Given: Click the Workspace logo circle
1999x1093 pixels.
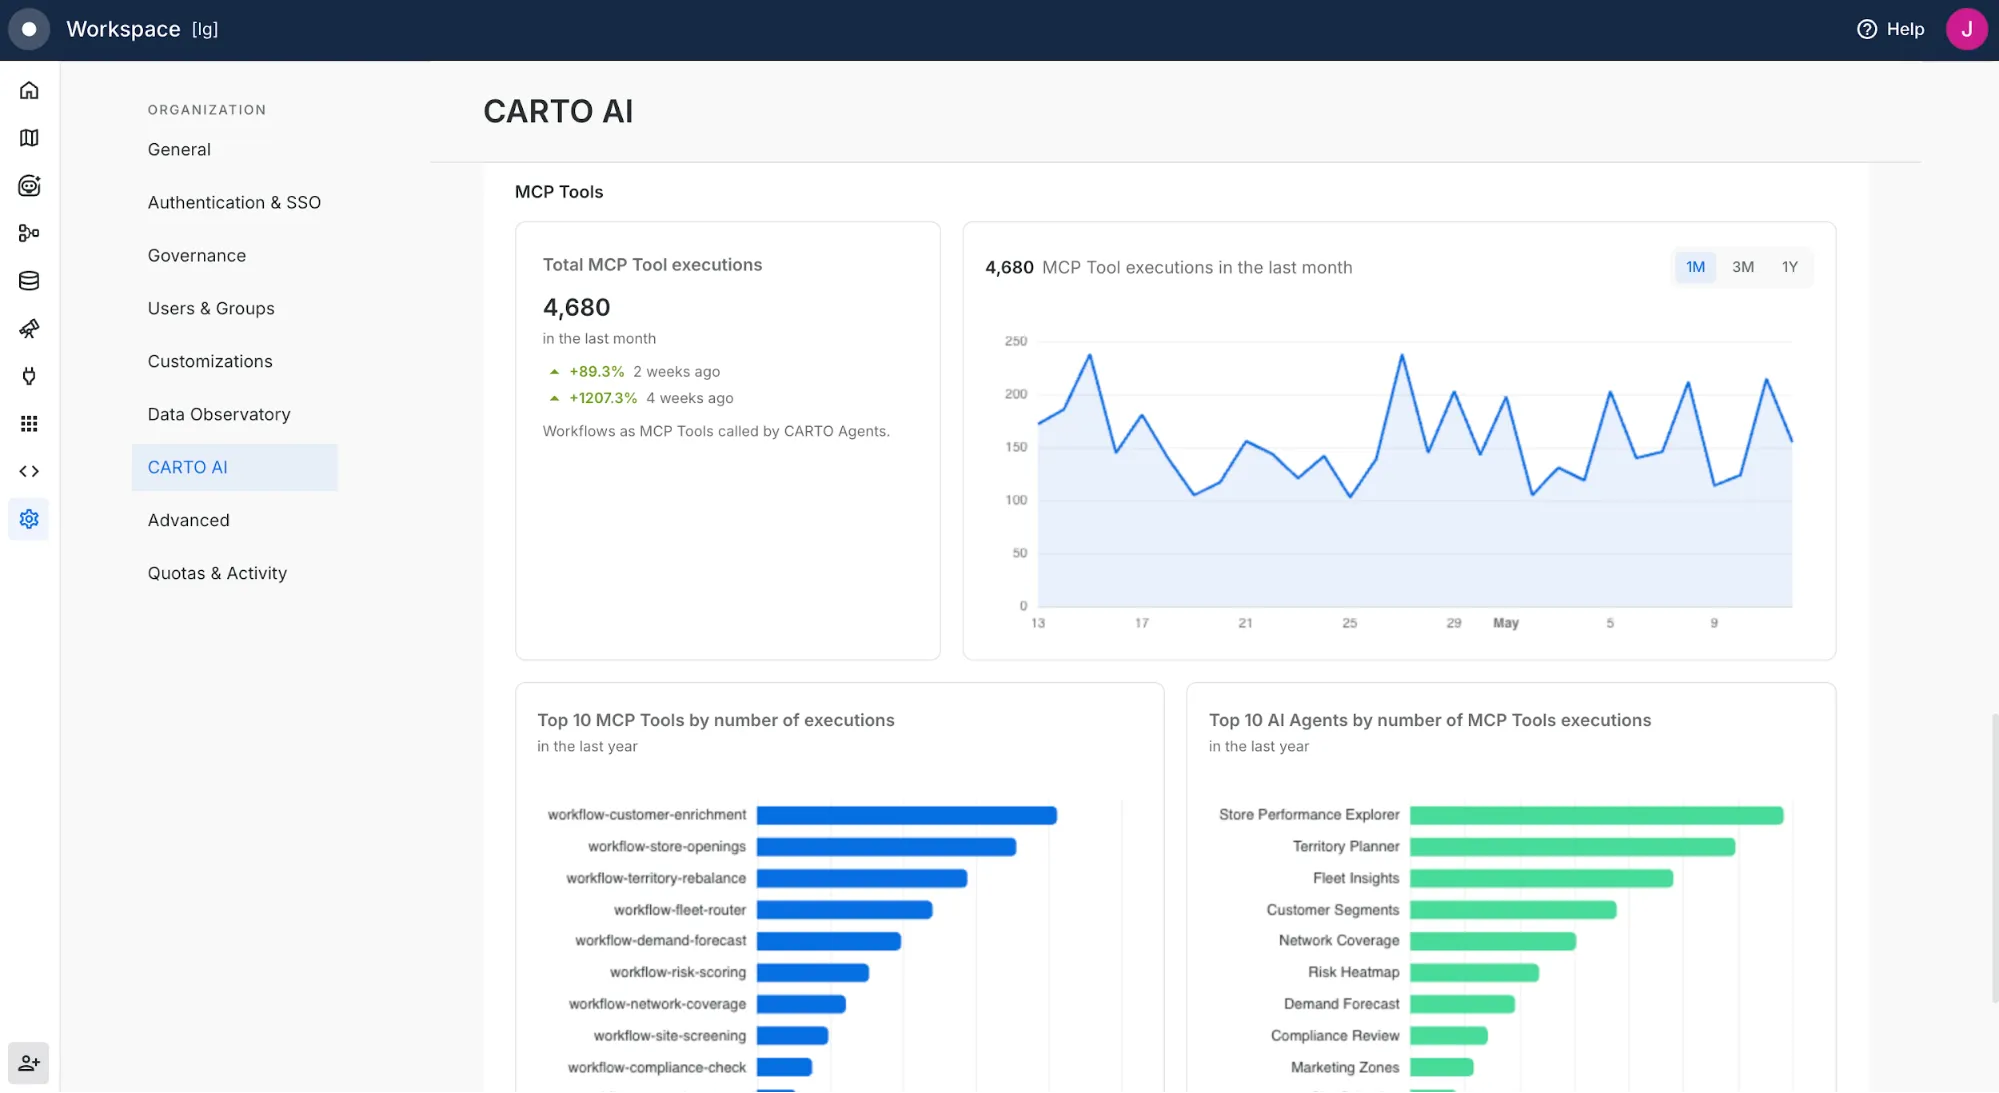Looking at the screenshot, I should pyautogui.click(x=29, y=29).
